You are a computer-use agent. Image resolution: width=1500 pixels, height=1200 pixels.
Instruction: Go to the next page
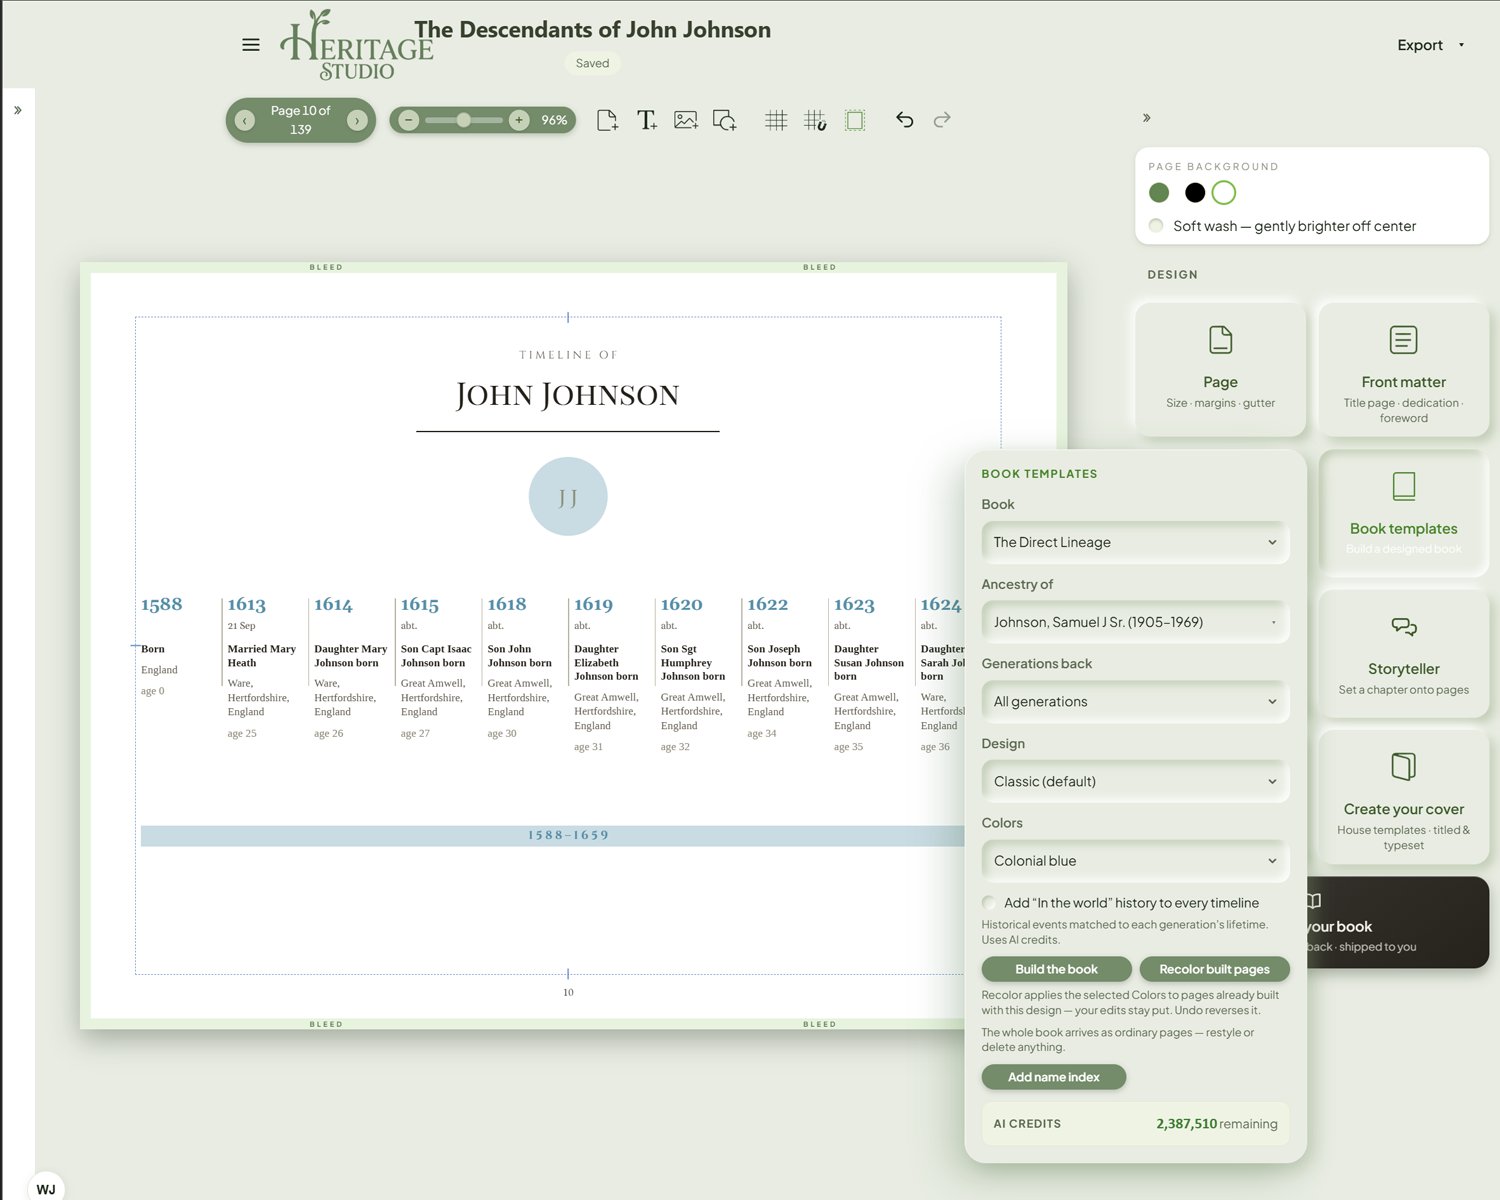[x=357, y=120]
